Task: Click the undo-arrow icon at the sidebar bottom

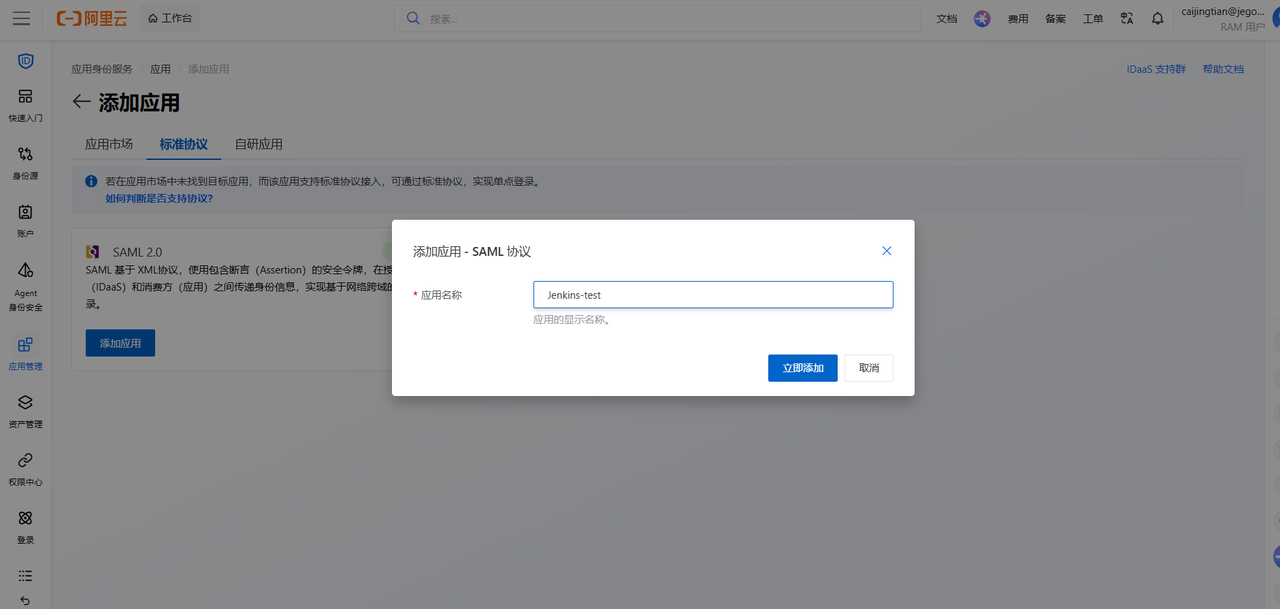Action: pos(26,601)
